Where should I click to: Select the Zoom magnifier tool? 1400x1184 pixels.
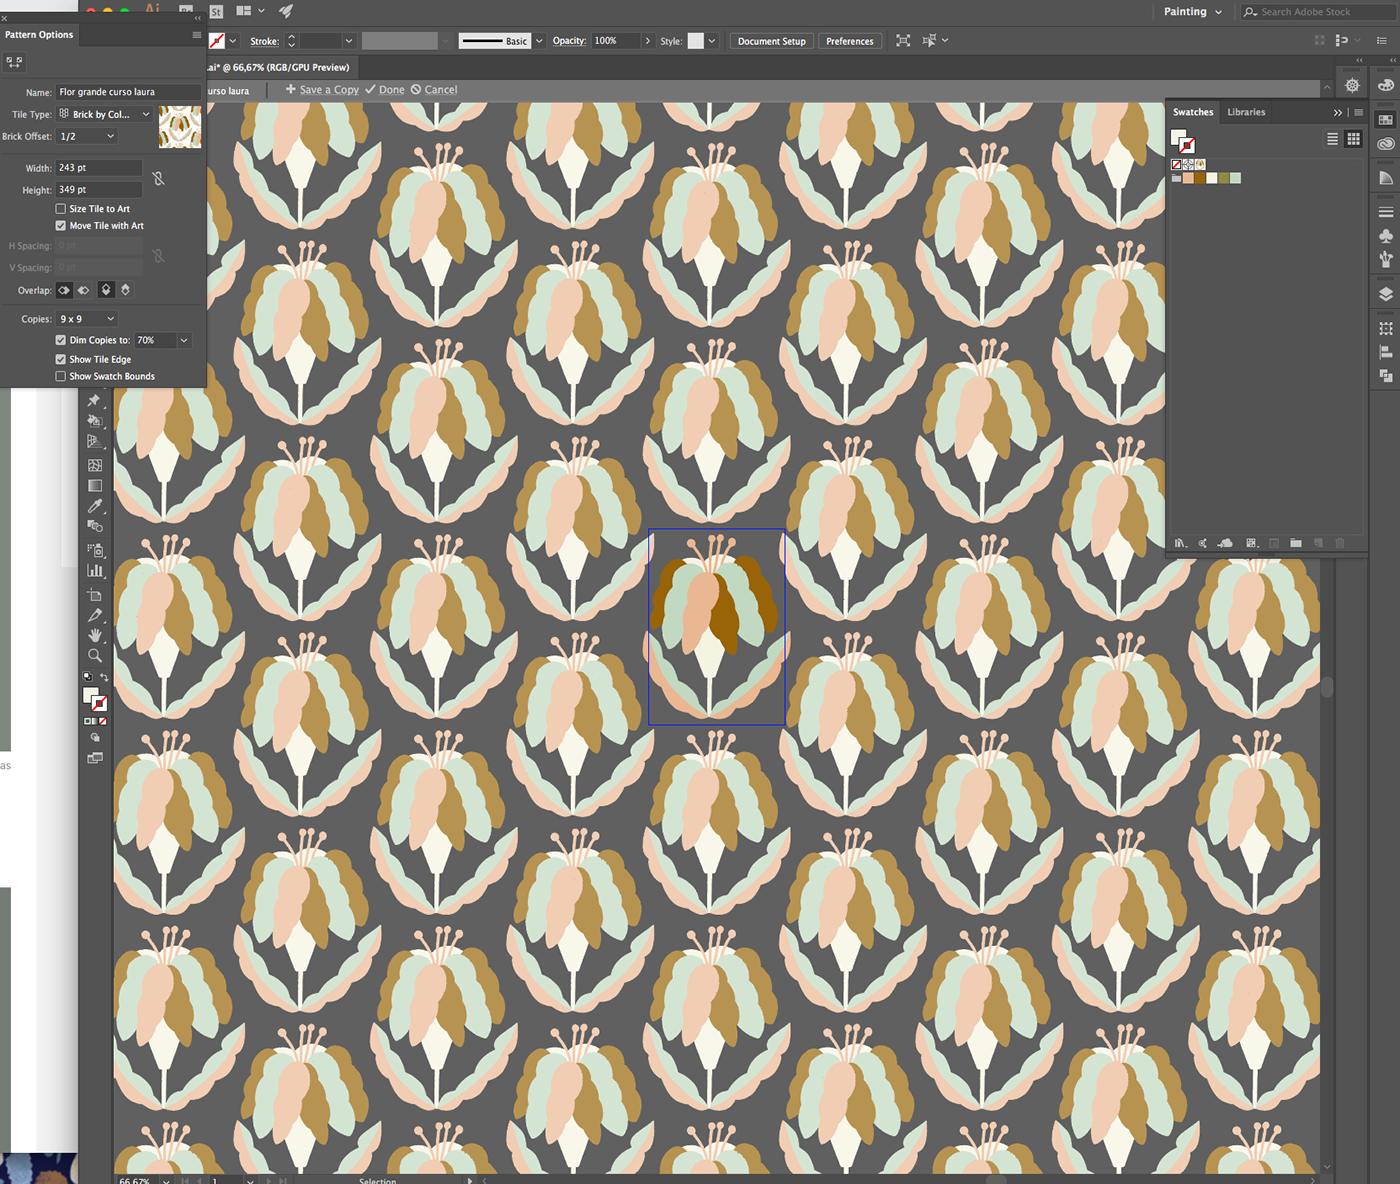(x=95, y=656)
